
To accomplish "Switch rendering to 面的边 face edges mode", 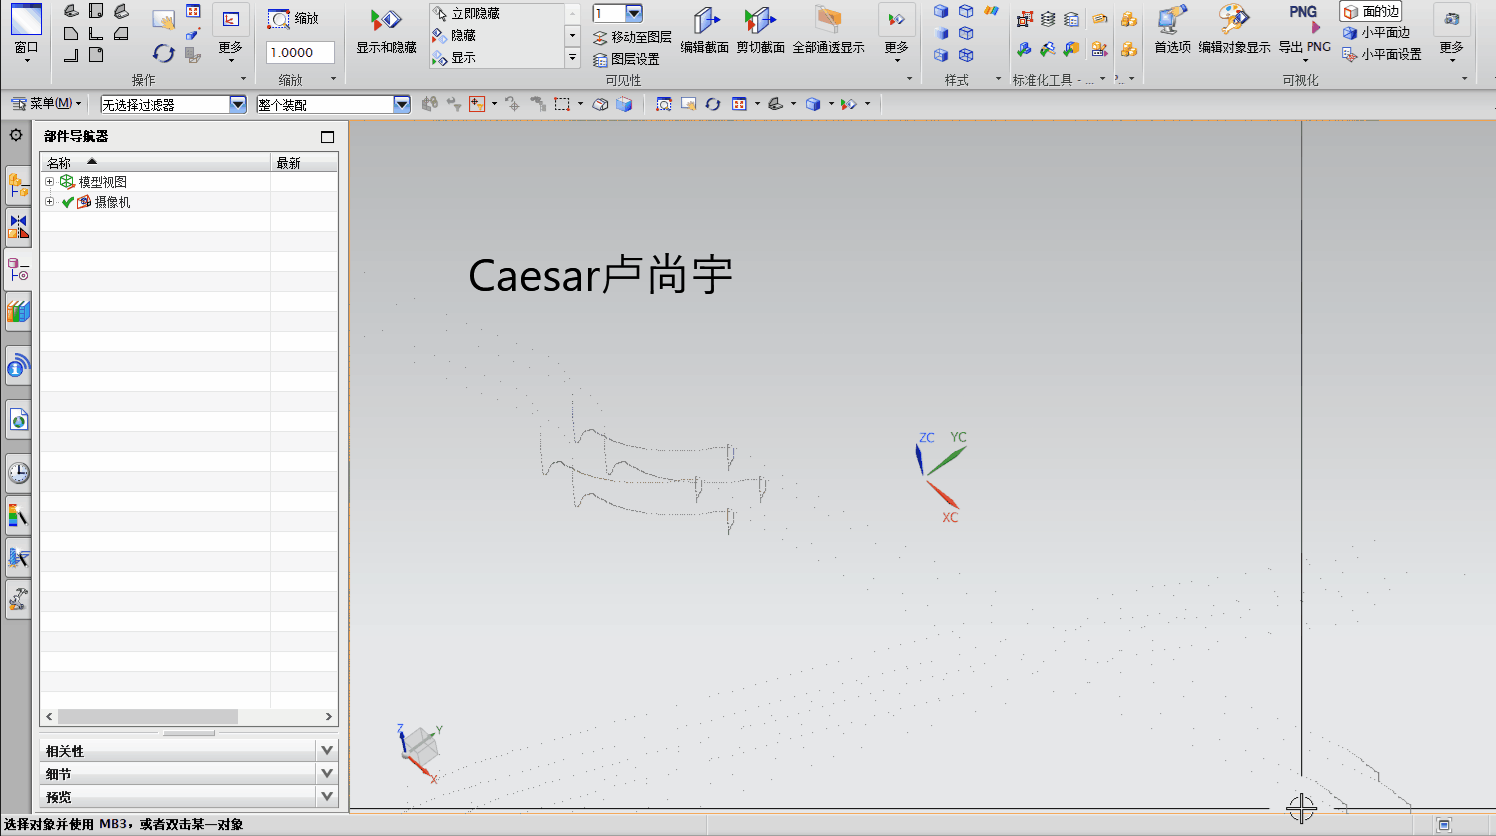I will 1370,12.
